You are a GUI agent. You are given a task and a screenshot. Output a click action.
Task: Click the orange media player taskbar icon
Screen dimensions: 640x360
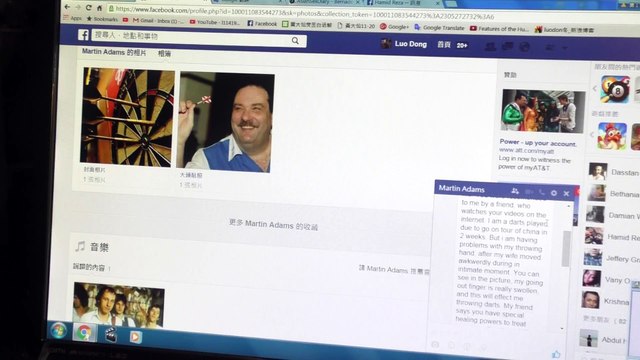coord(136,337)
